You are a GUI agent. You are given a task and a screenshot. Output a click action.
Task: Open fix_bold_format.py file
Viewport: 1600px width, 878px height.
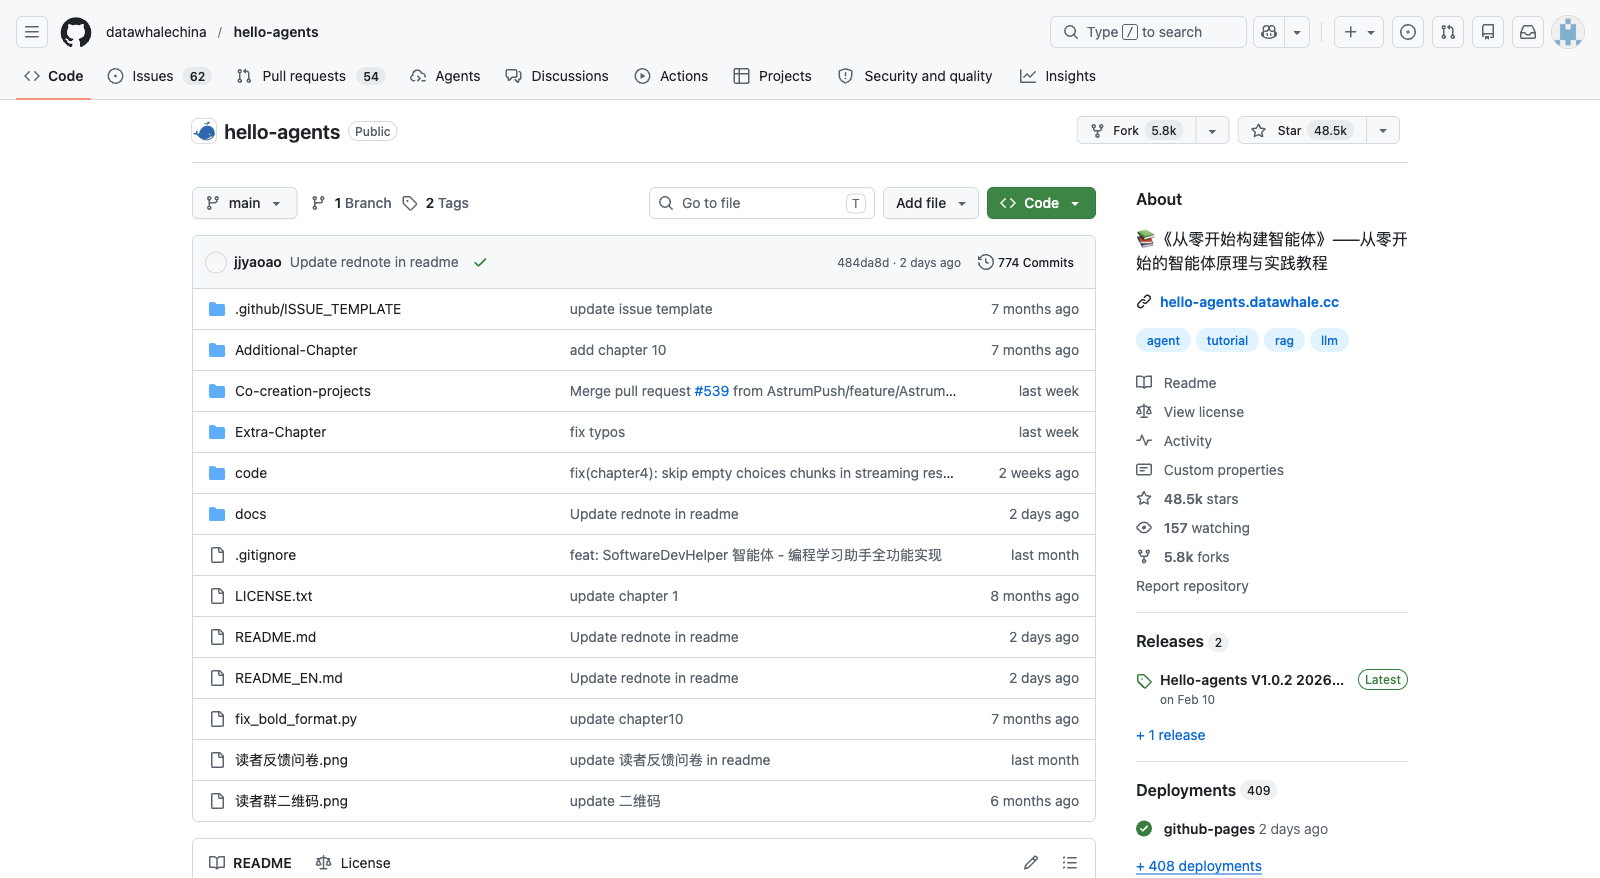click(296, 719)
